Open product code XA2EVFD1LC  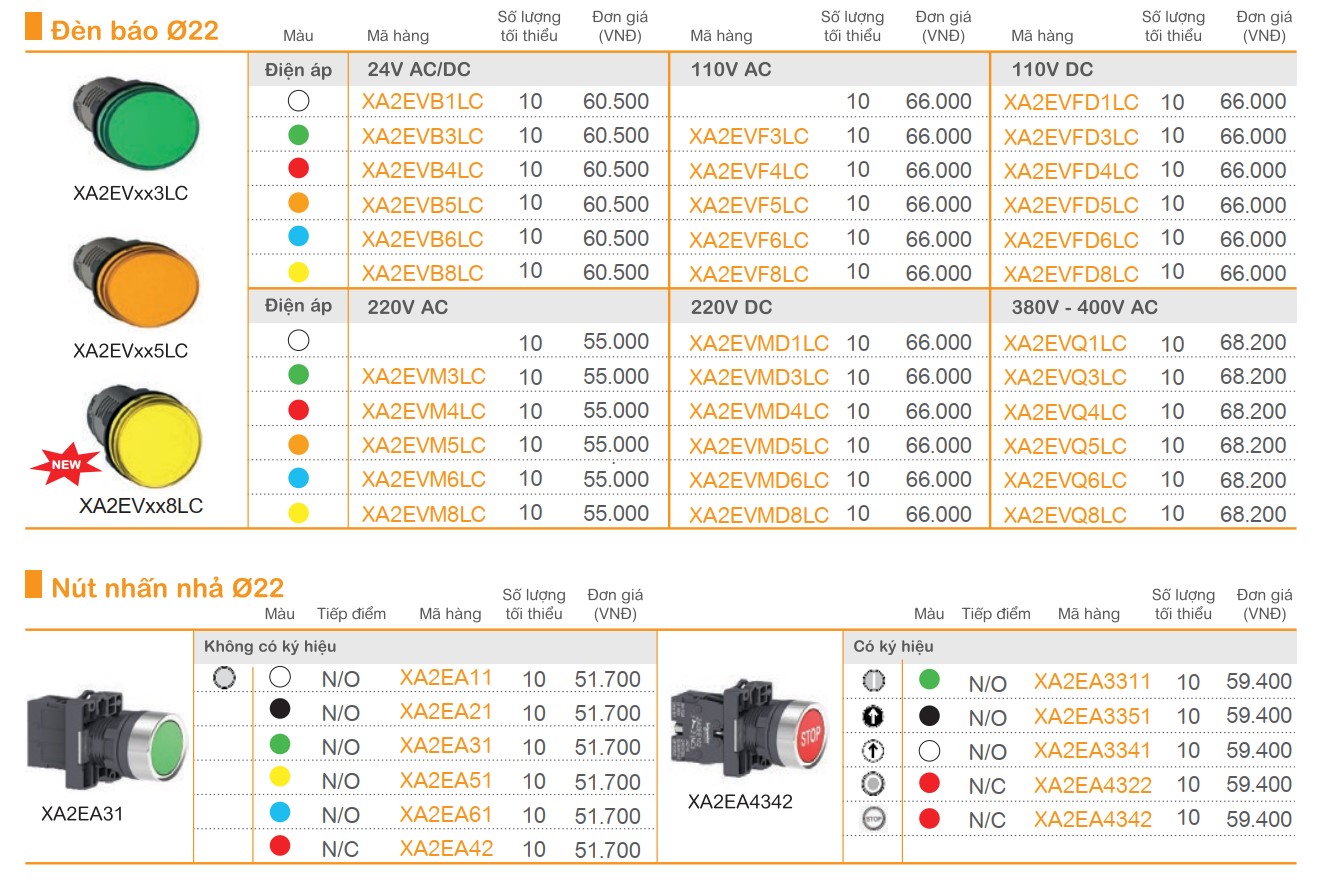click(1071, 102)
